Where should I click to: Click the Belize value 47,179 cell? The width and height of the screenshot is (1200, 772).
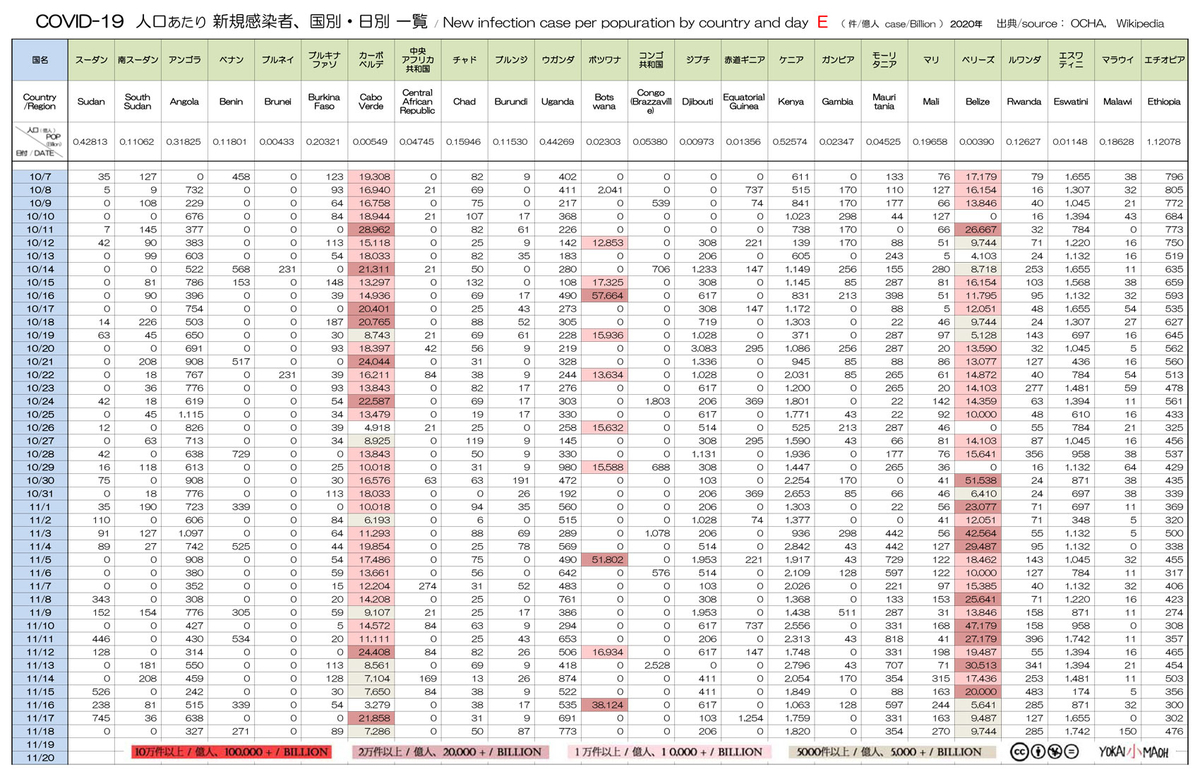click(x=977, y=625)
